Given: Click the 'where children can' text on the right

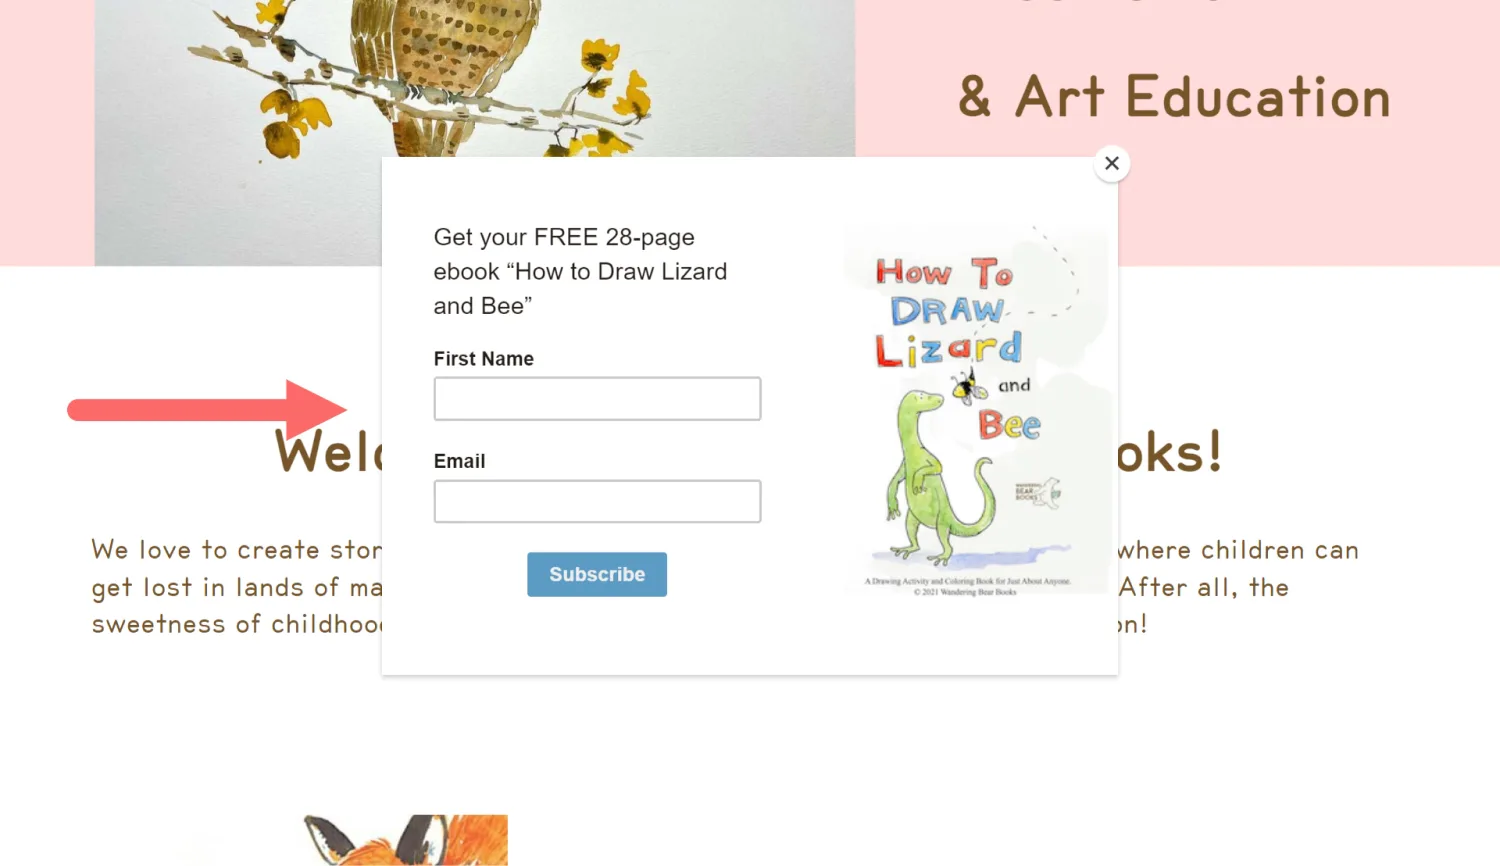Looking at the screenshot, I should pyautogui.click(x=1238, y=550).
